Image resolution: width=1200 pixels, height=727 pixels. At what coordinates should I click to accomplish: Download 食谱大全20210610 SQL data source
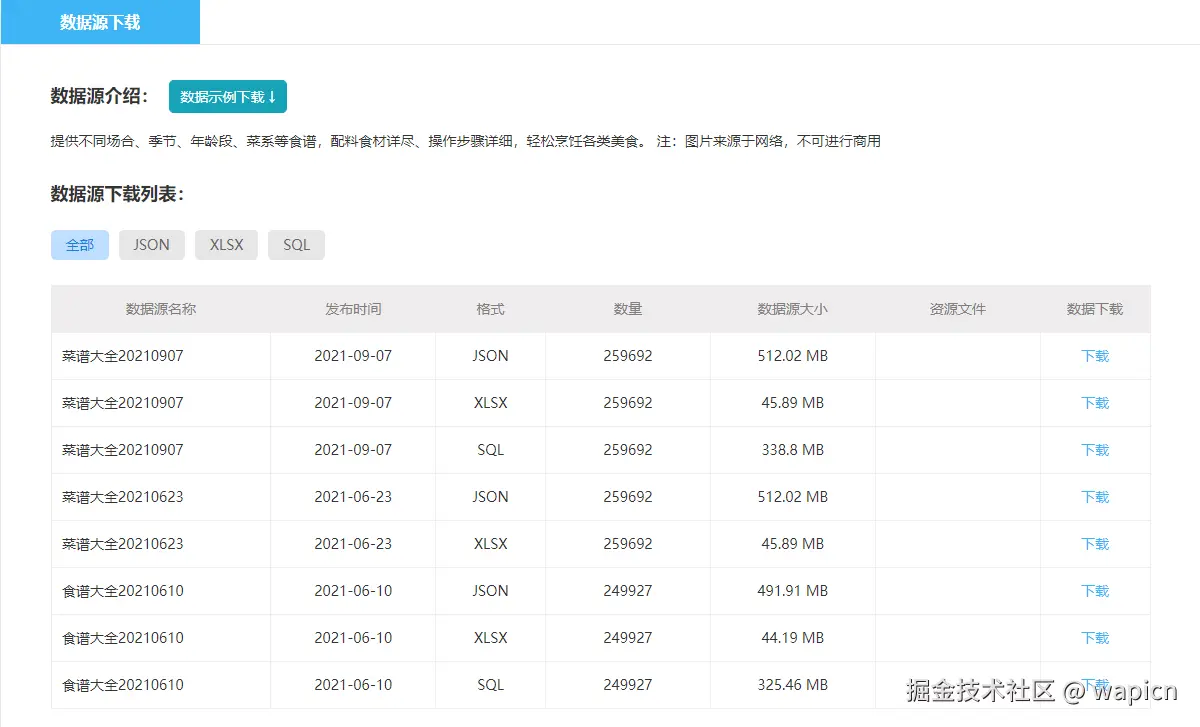point(1095,684)
